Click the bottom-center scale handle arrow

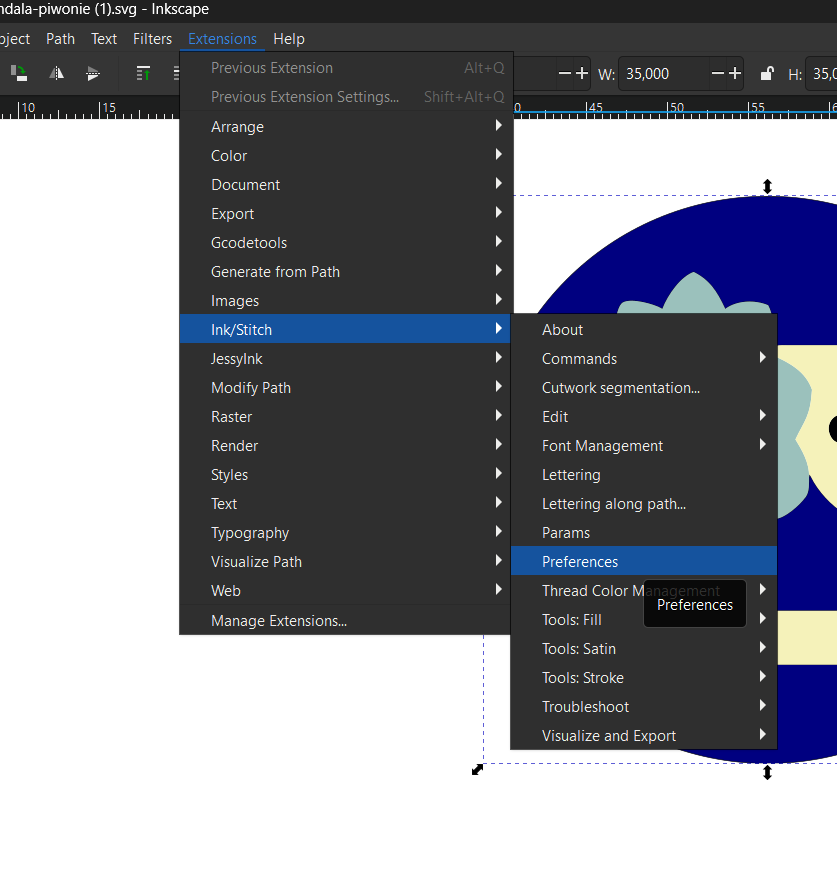[767, 772]
